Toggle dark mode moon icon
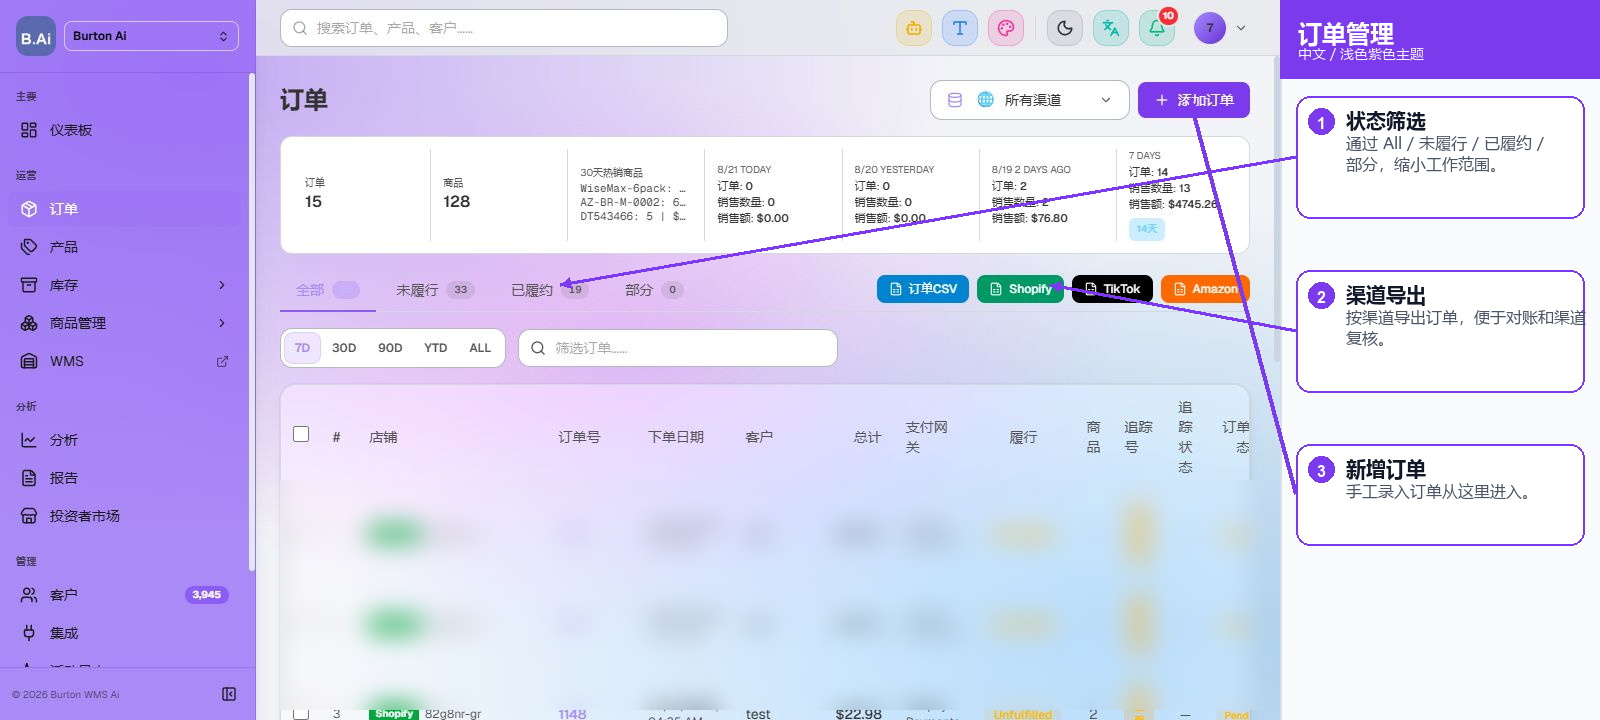Screen dimensions: 1600x720 pyautogui.click(x=1065, y=28)
